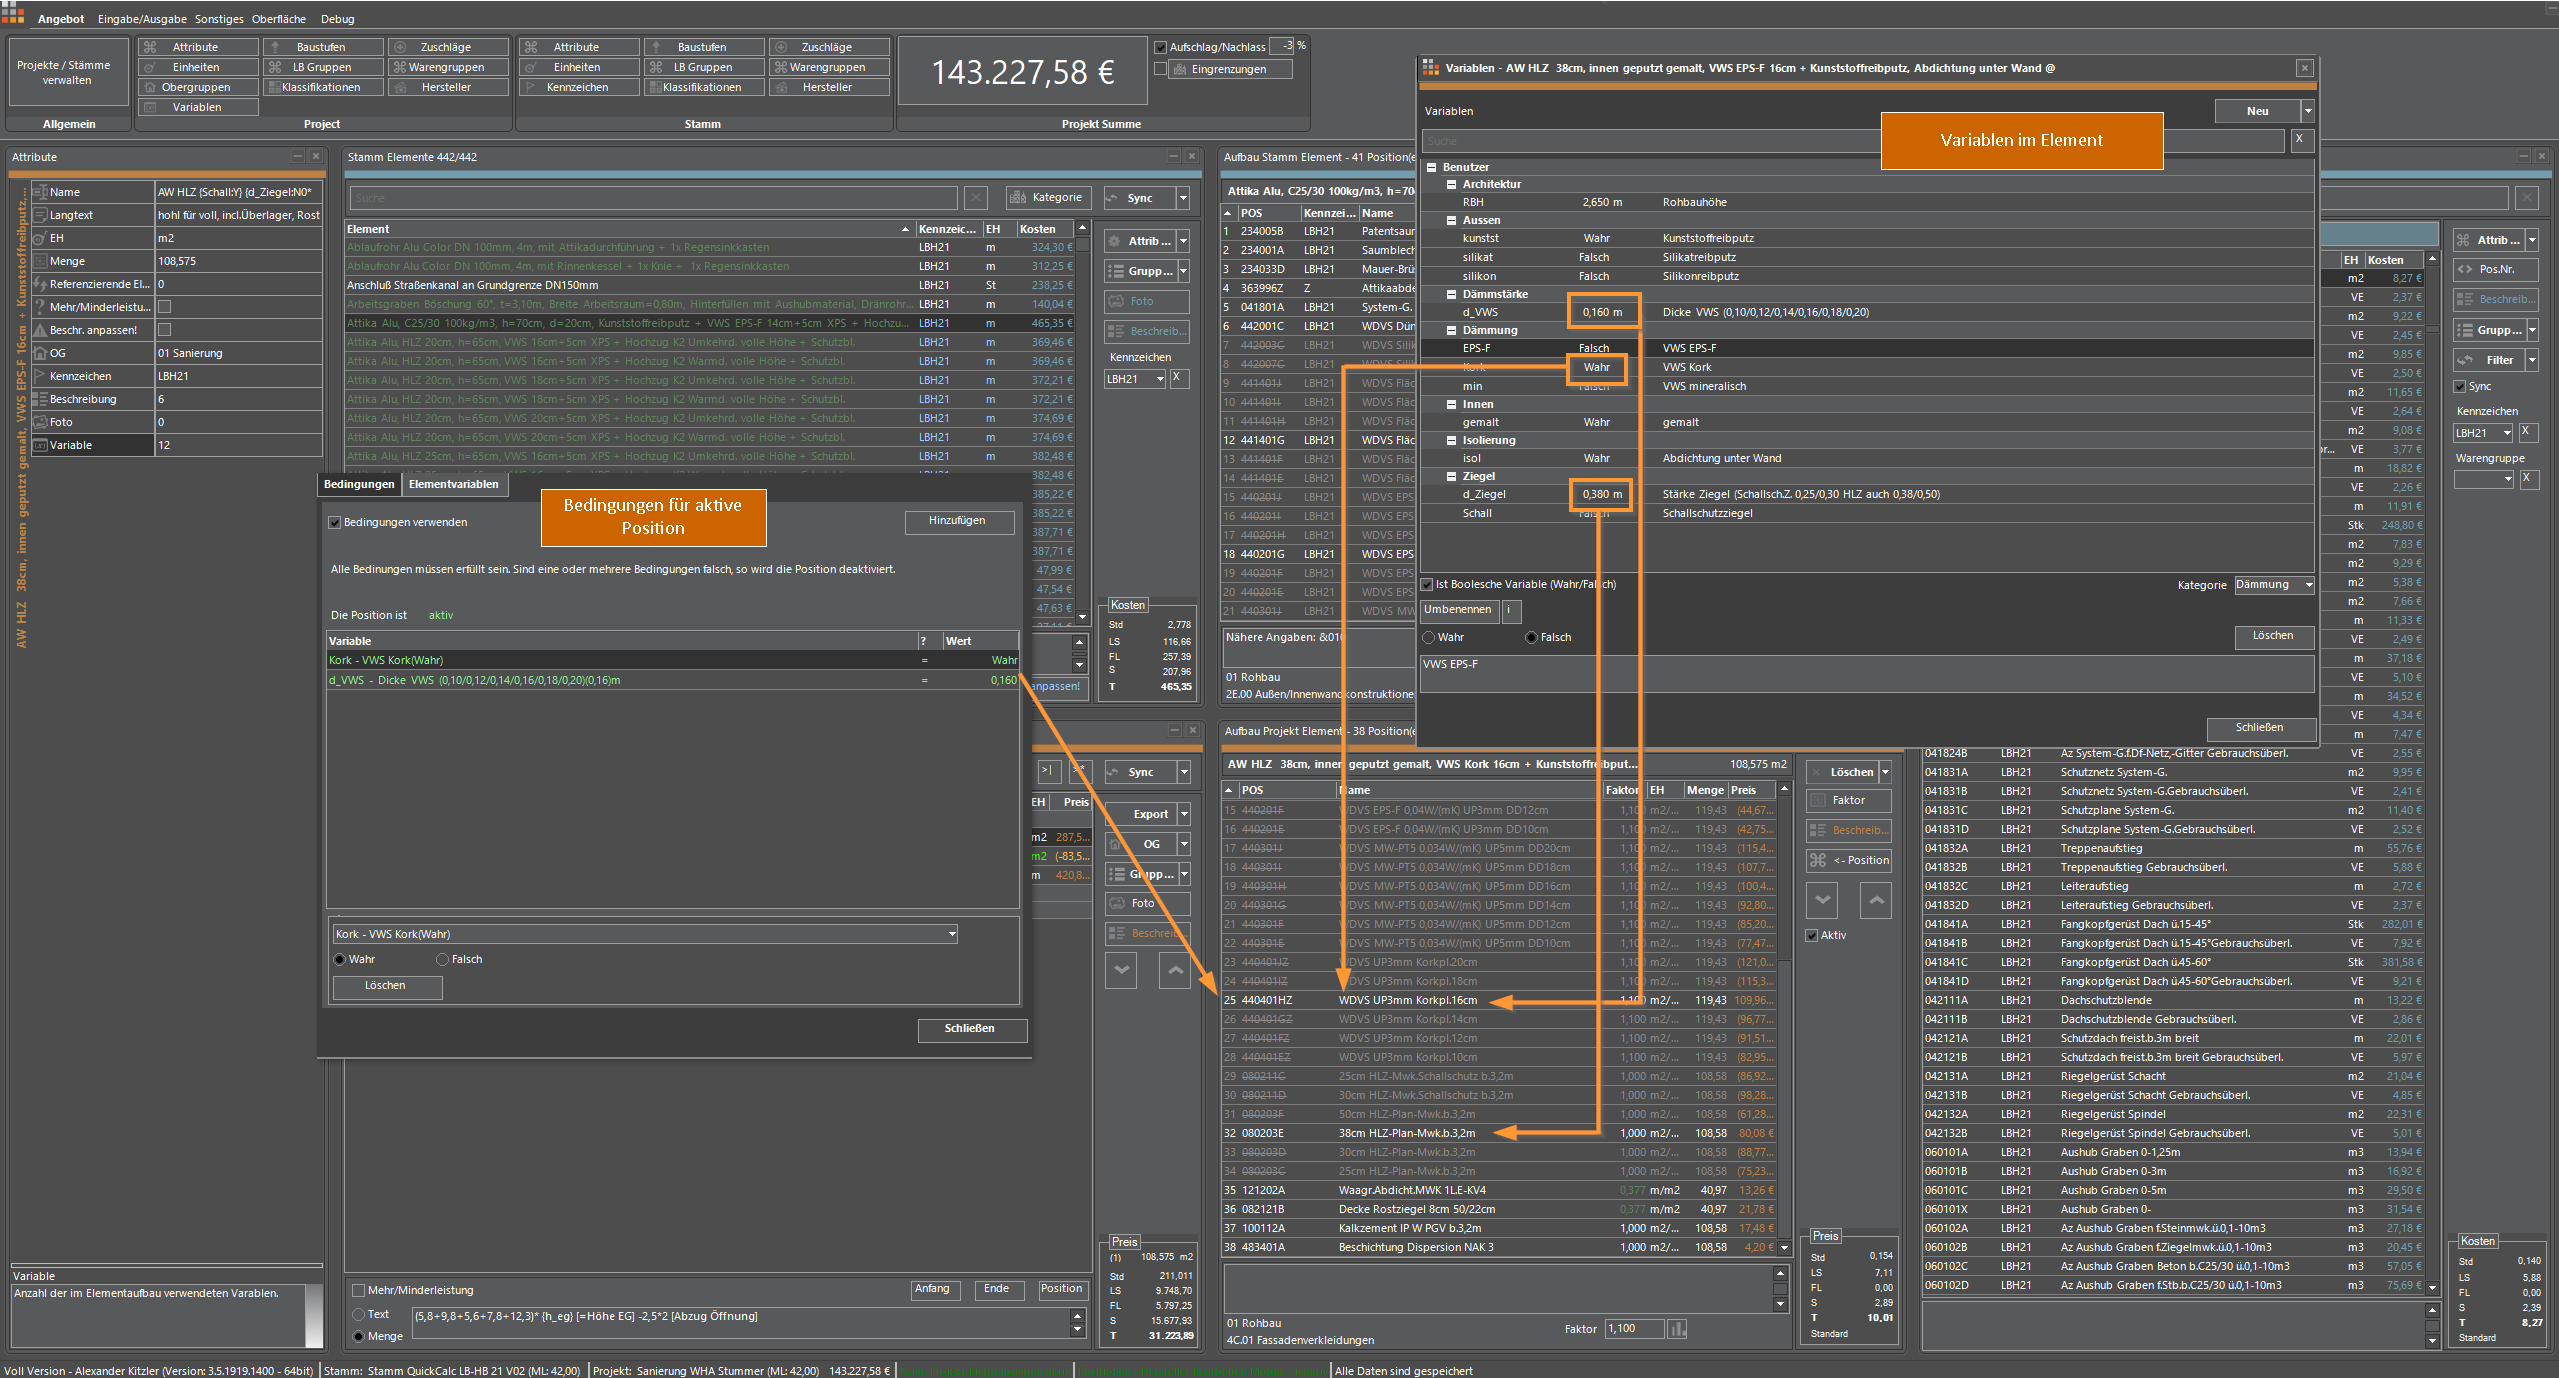2559x1378 pixels.
Task: Click the Umbenennen button
Action: [1458, 609]
